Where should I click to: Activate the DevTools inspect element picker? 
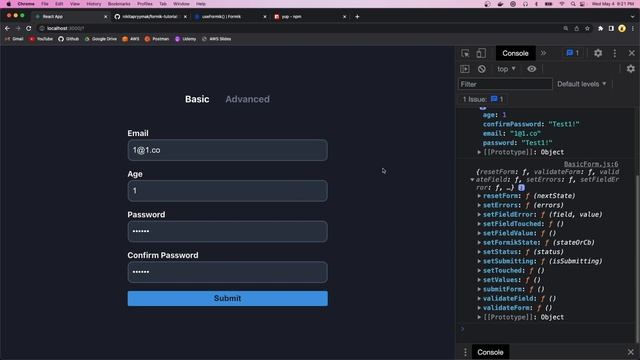click(x=465, y=53)
